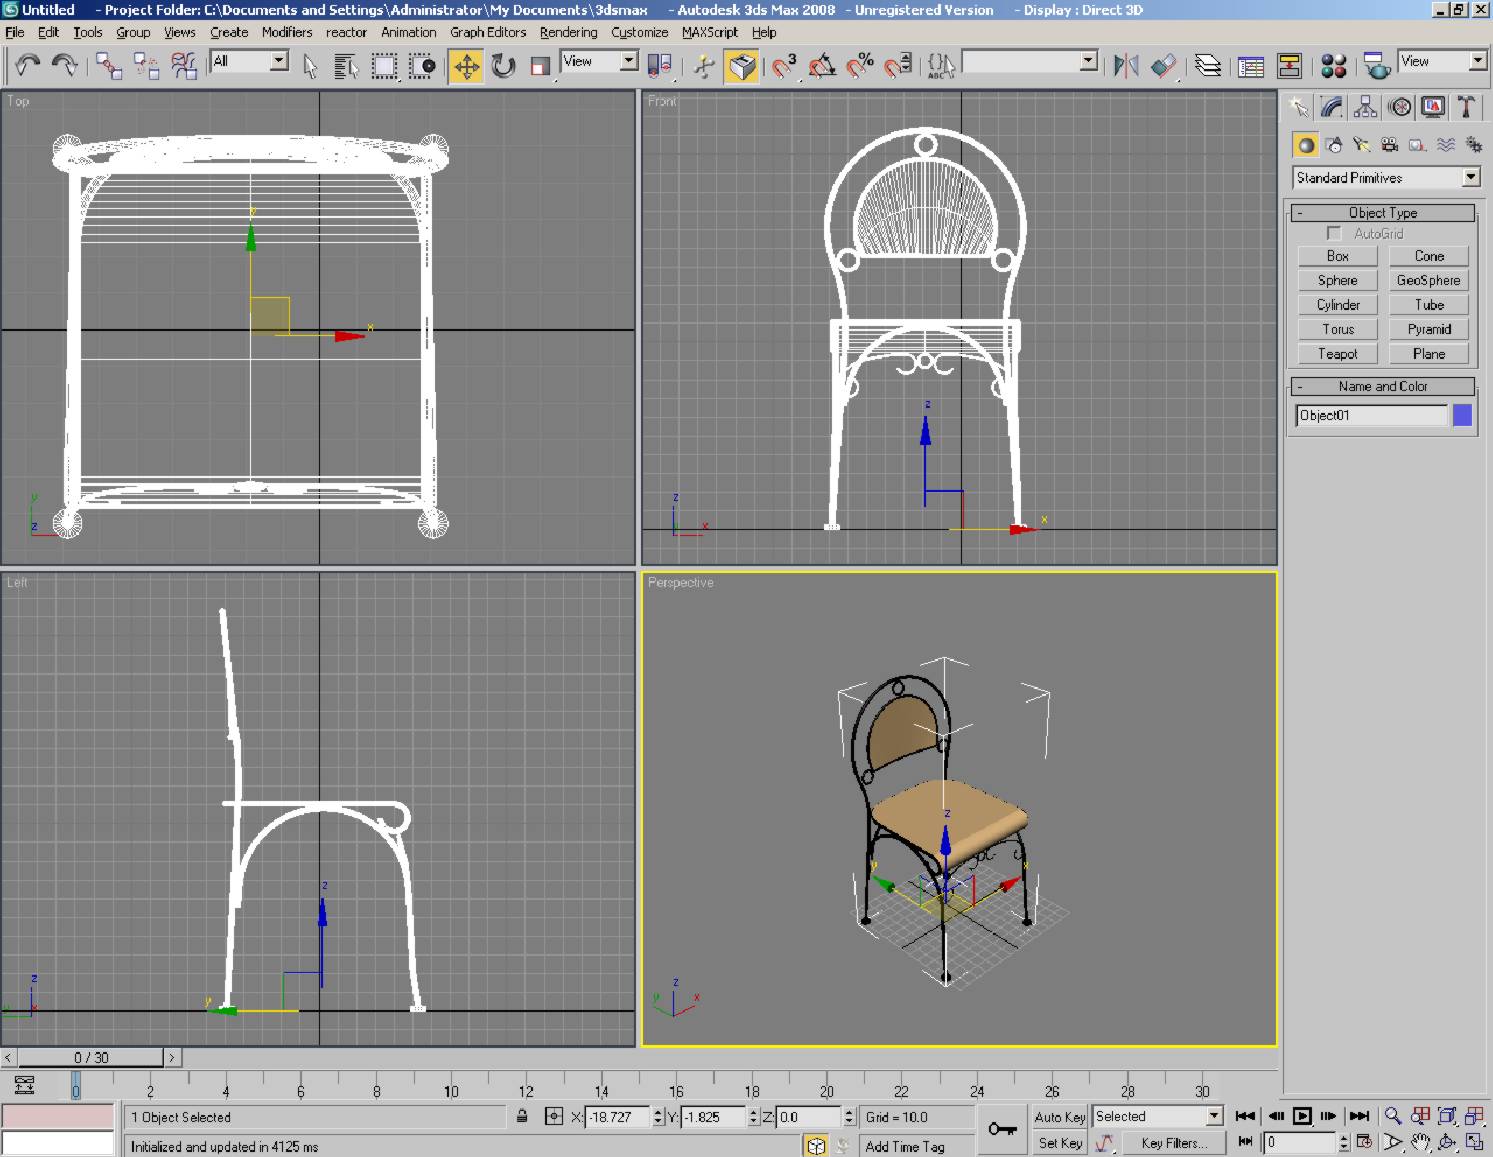Click the Mirror tool icon

(1126, 67)
